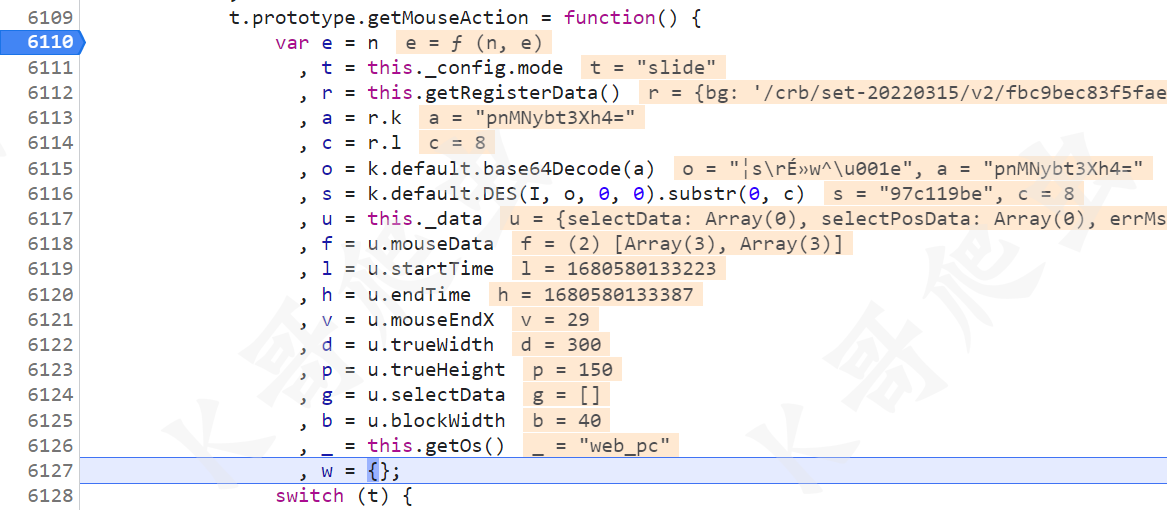The image size is (1167, 510).
Task: Click getMouseAction in the function declaration
Action: pos(450,17)
